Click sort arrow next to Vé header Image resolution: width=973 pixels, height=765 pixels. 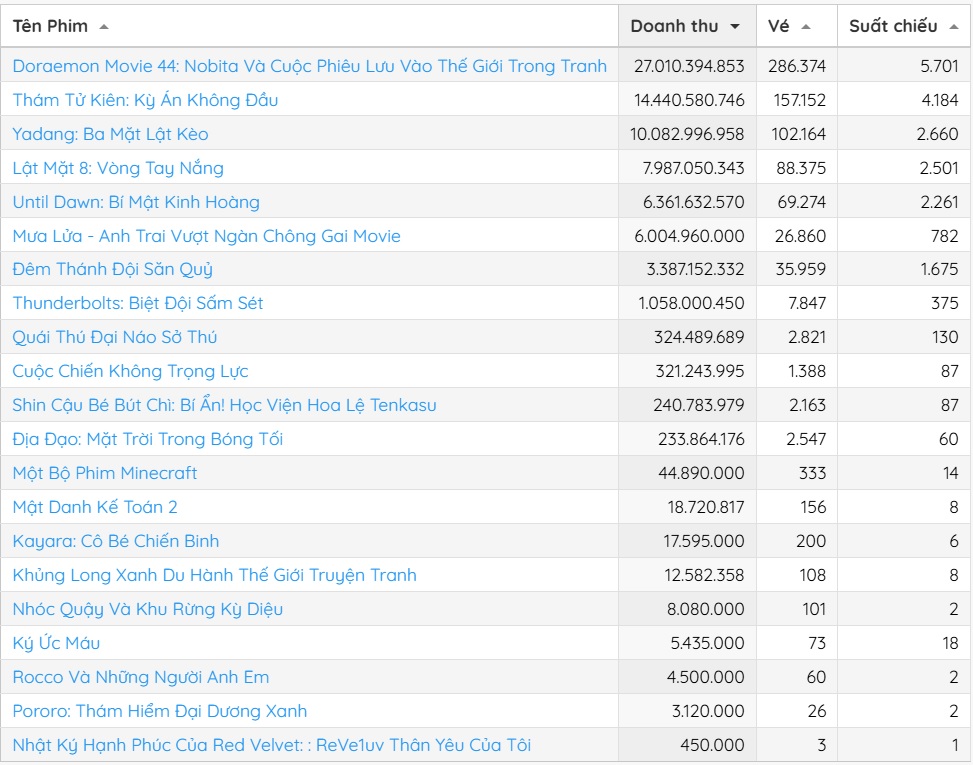[x=805, y=27]
